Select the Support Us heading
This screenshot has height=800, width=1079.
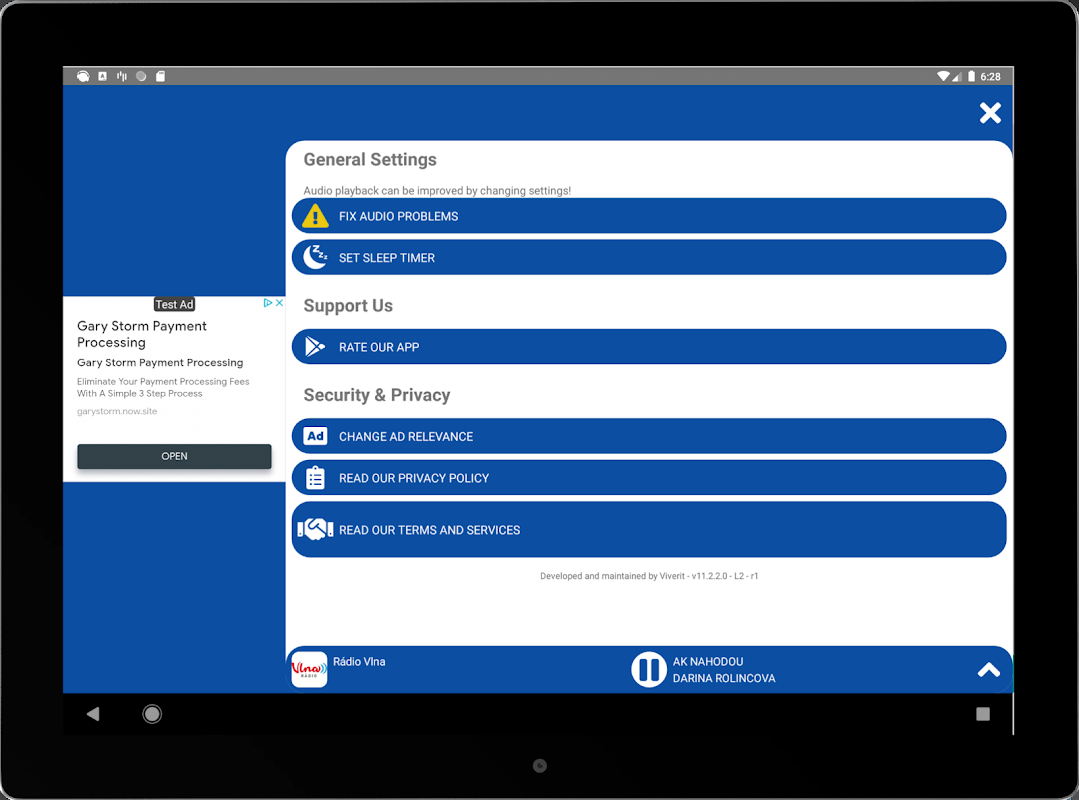tap(348, 305)
